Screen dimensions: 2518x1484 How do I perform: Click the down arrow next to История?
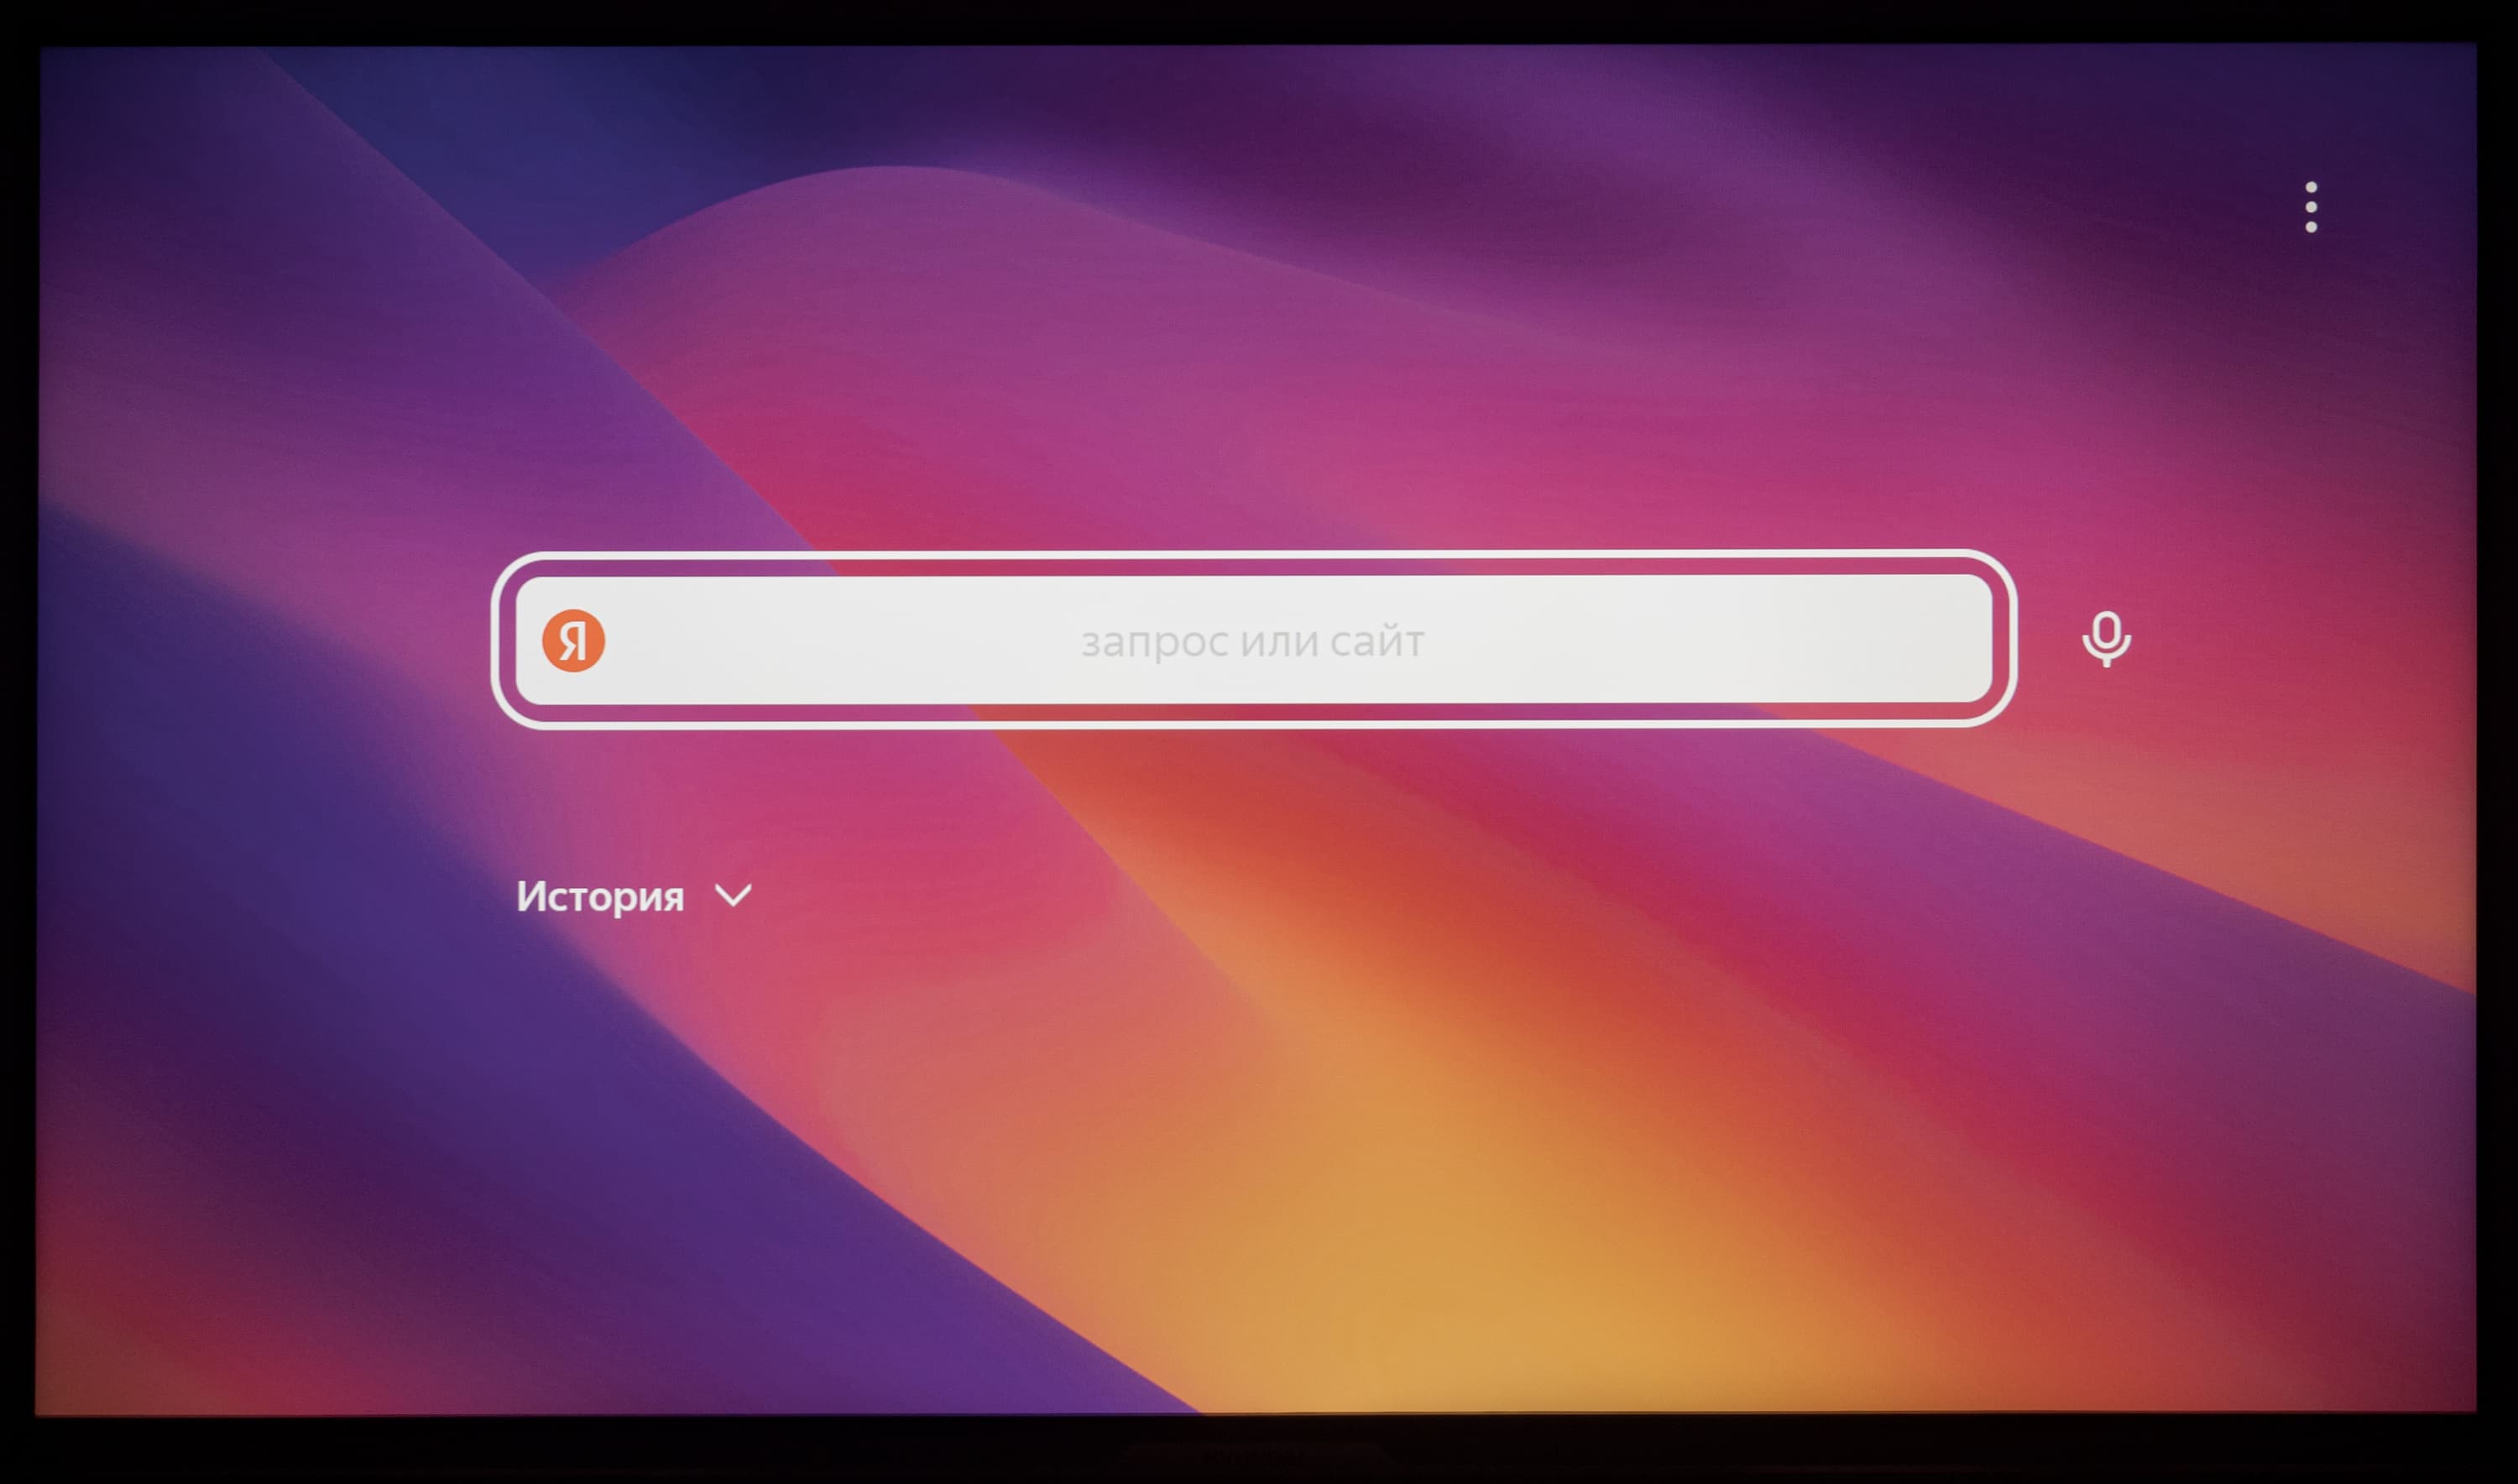coord(733,896)
